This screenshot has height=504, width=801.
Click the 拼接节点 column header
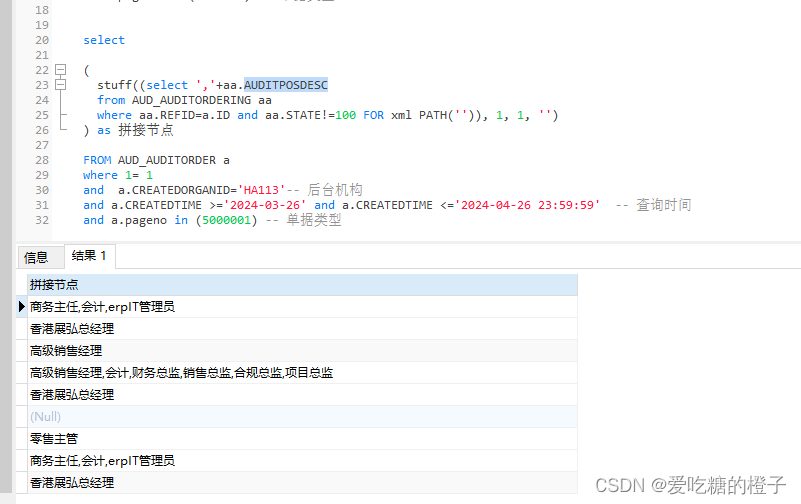point(302,285)
